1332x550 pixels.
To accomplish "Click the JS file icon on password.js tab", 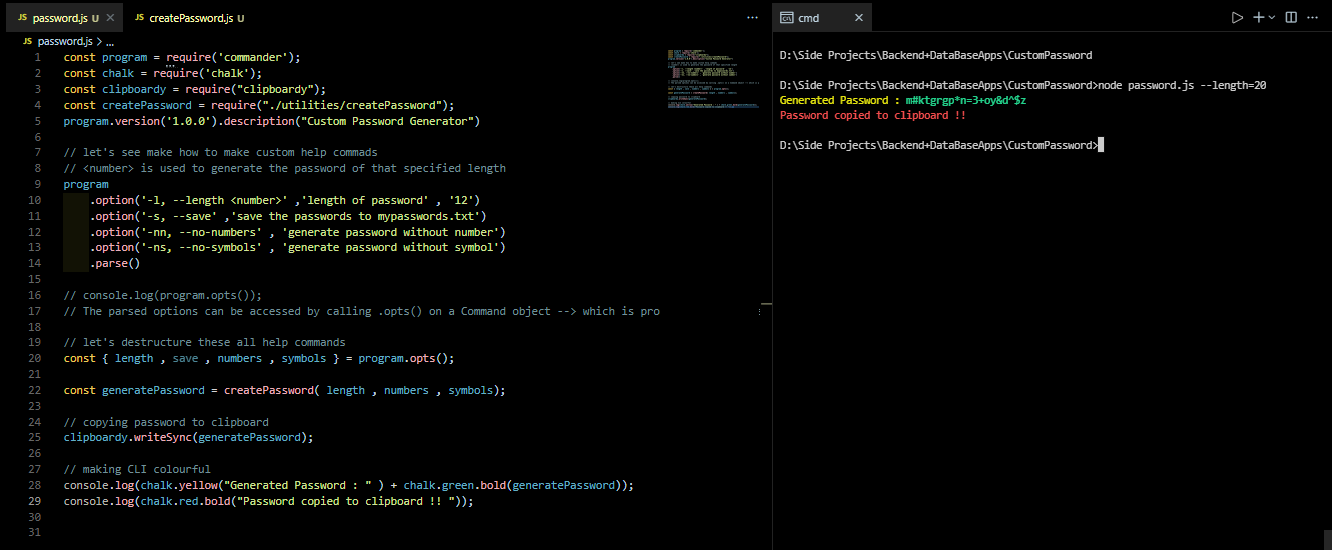I will tap(23, 18).
